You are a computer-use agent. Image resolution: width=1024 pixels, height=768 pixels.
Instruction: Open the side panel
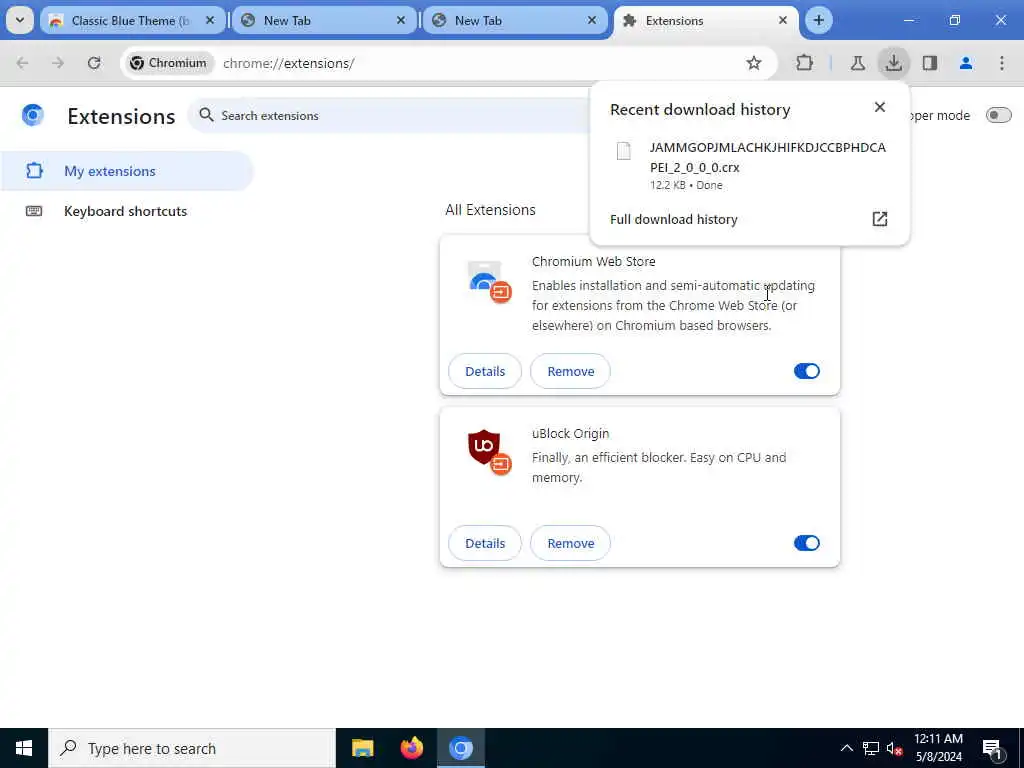click(930, 63)
